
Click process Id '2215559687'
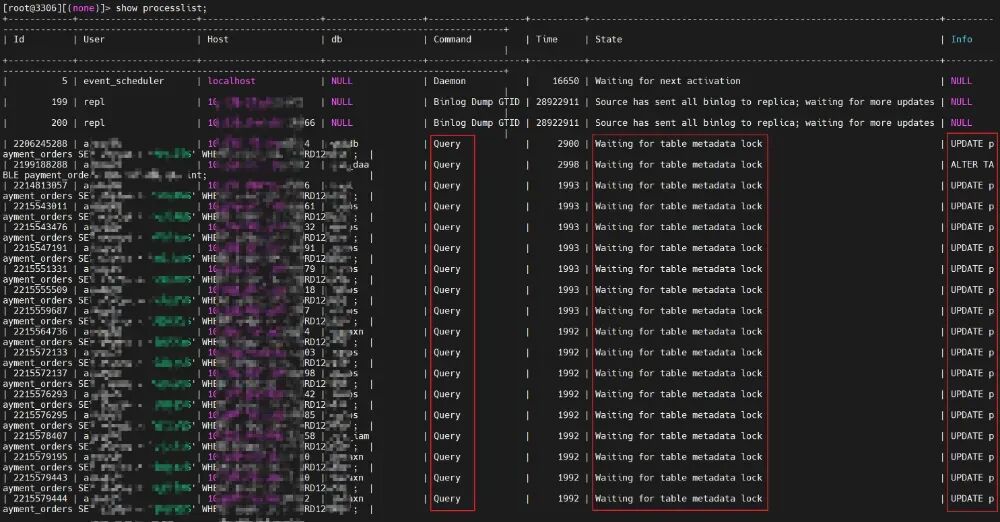click(x=40, y=311)
